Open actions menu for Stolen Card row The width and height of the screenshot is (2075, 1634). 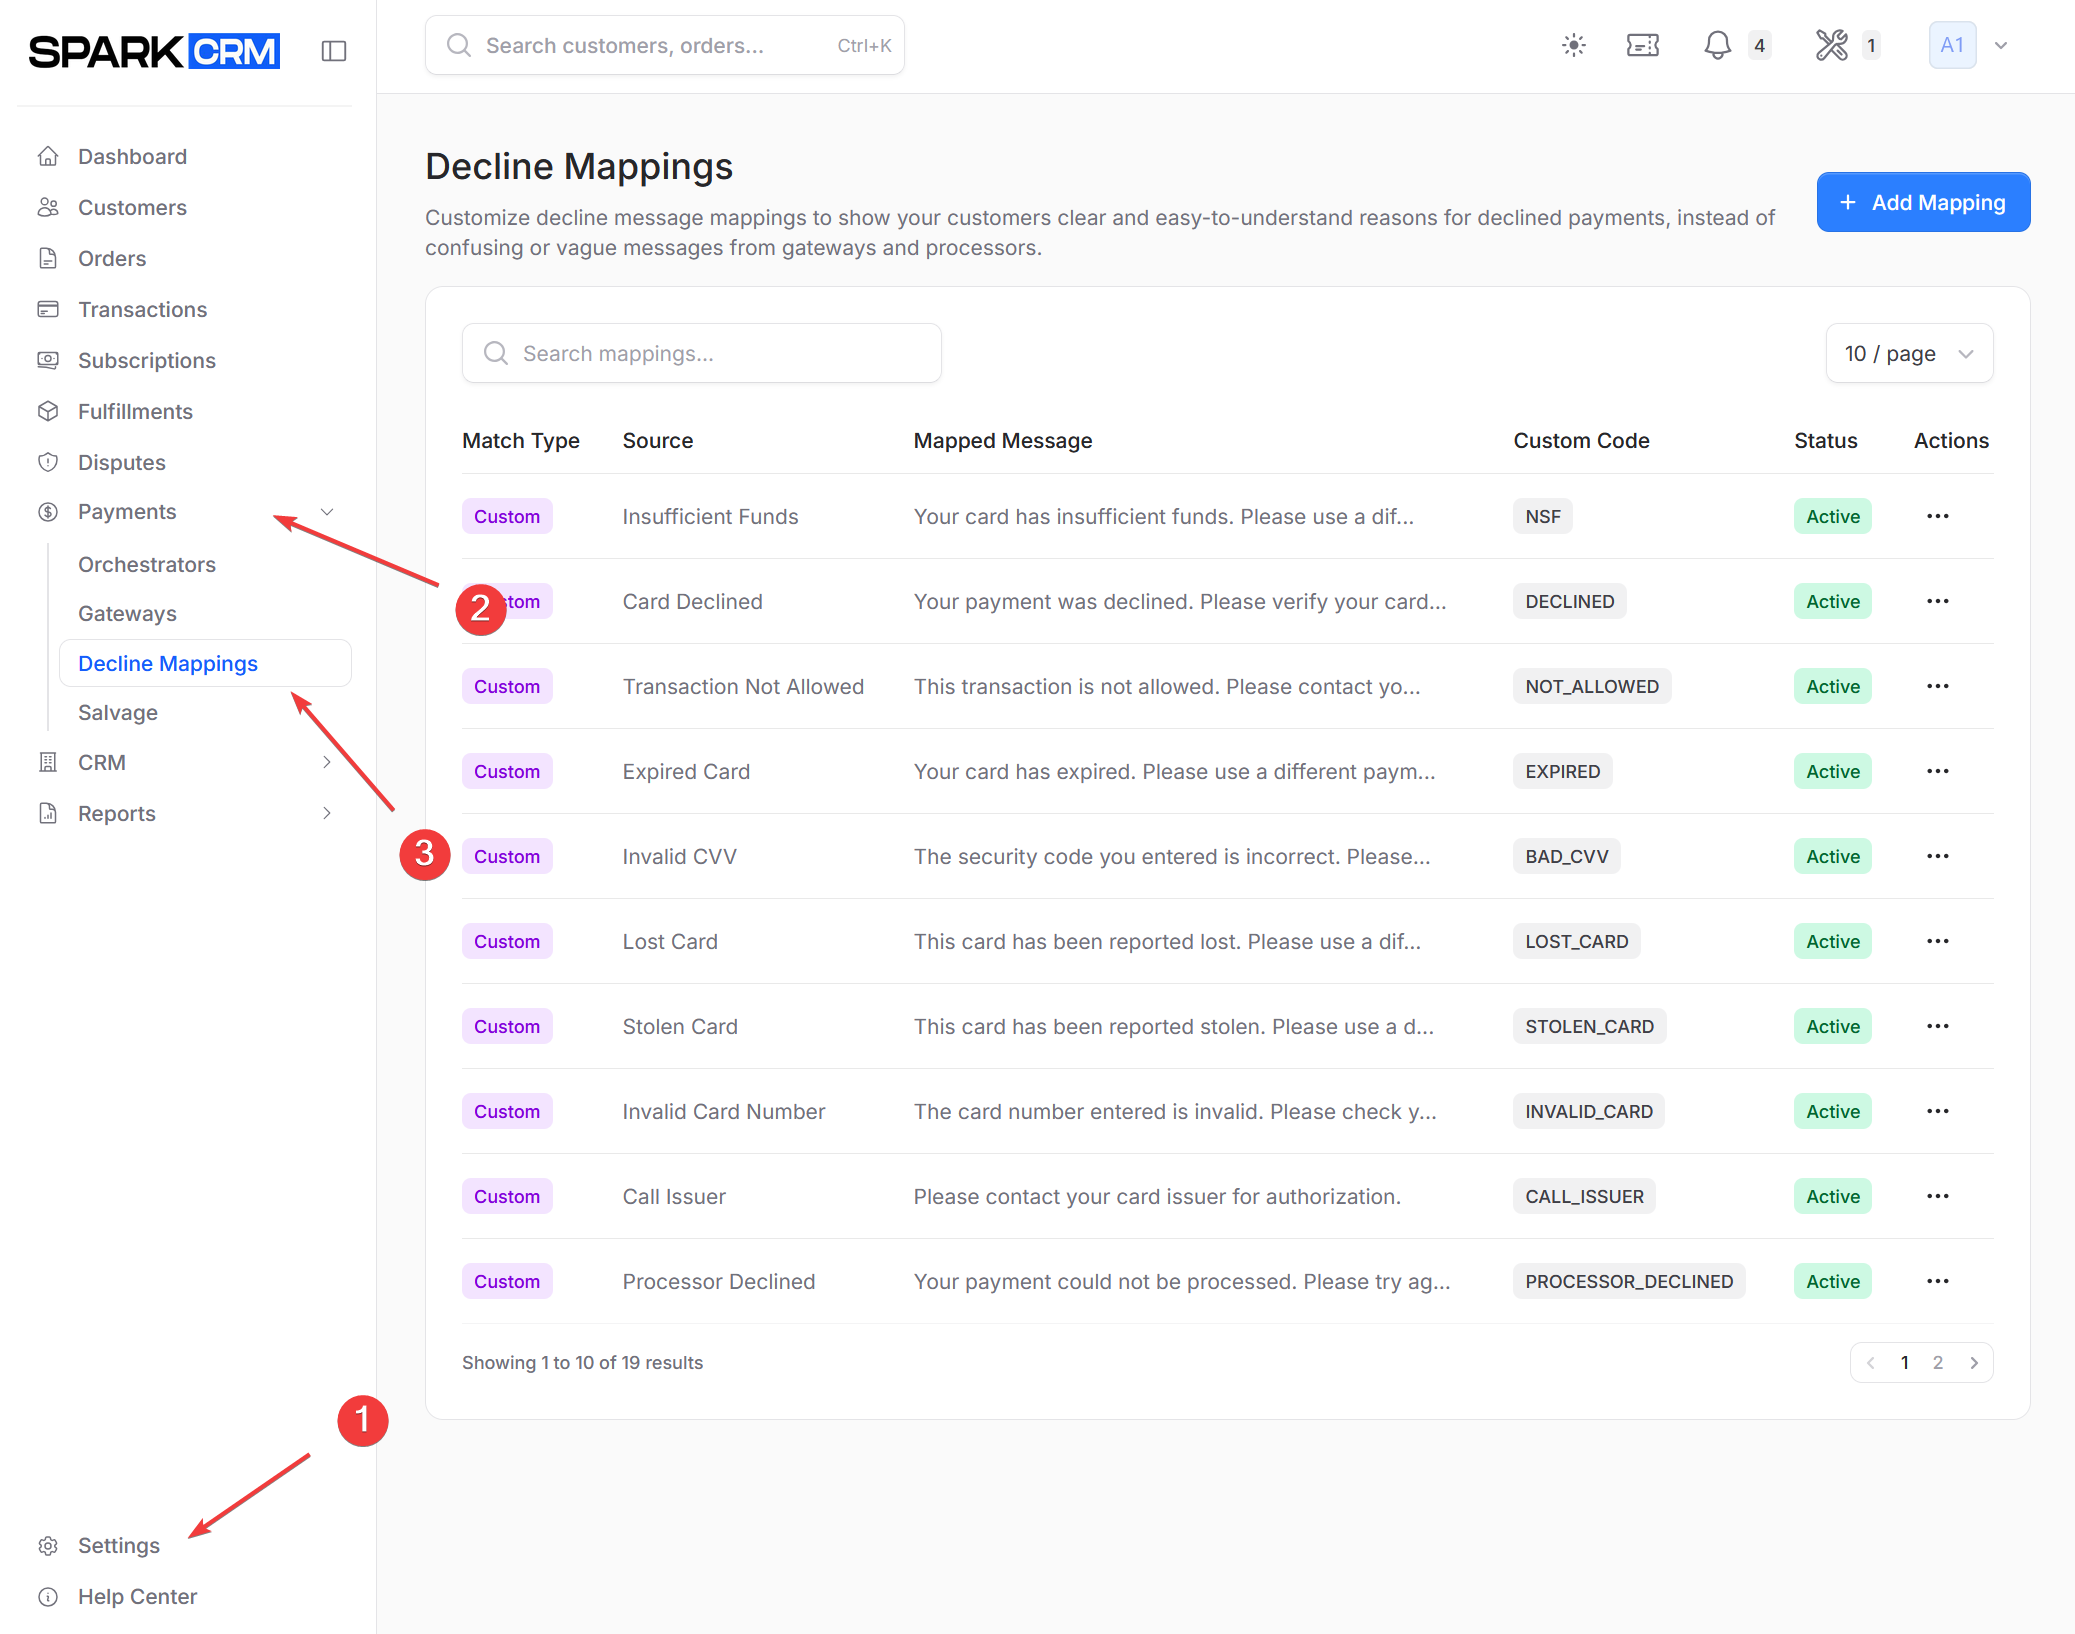1938,1026
